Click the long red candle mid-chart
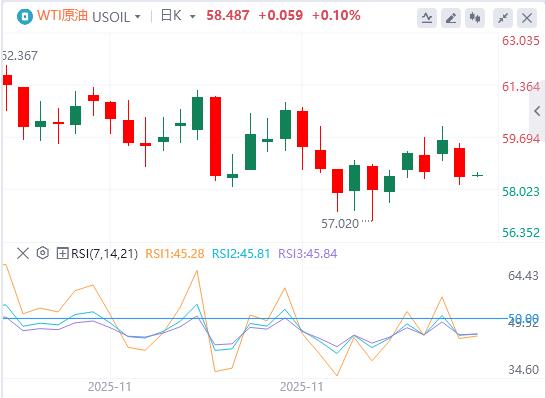545x398 pixels. (x=215, y=136)
